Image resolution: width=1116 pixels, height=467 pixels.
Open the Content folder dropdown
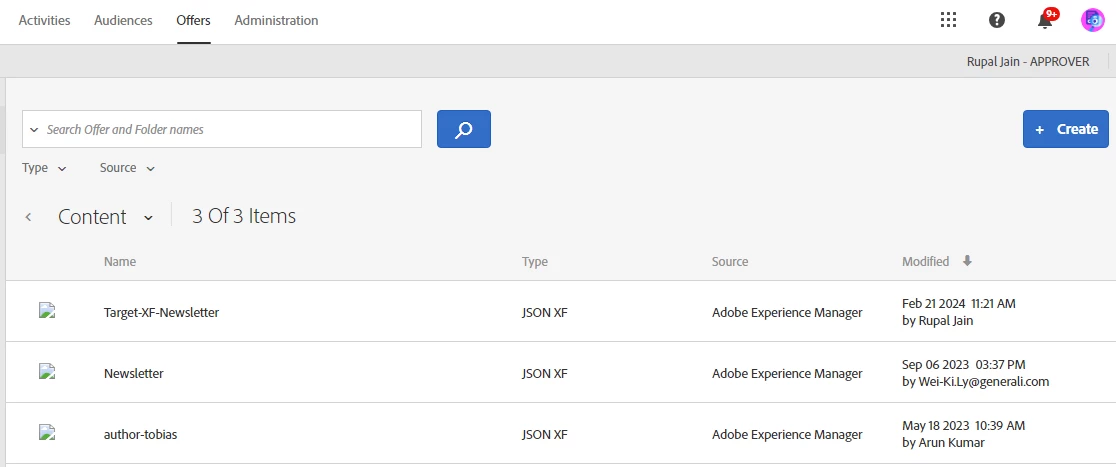click(148, 217)
